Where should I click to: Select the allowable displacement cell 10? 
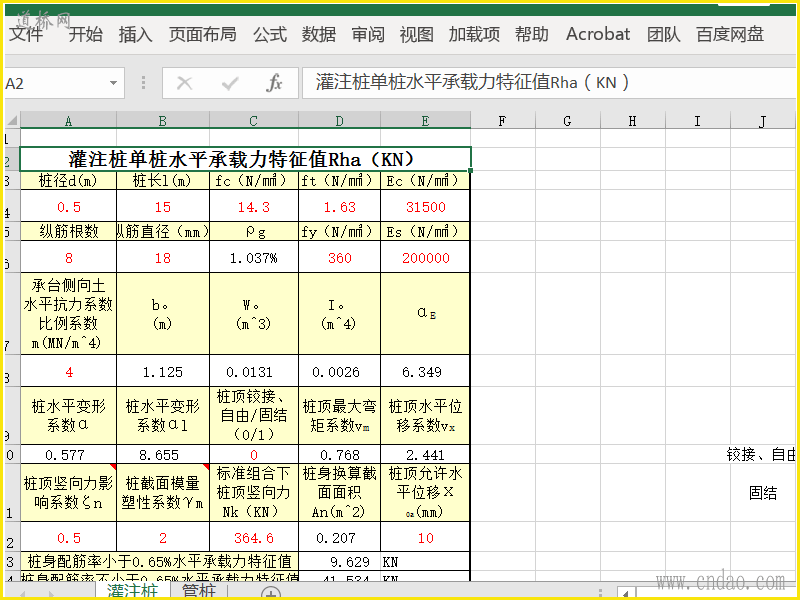(426, 537)
